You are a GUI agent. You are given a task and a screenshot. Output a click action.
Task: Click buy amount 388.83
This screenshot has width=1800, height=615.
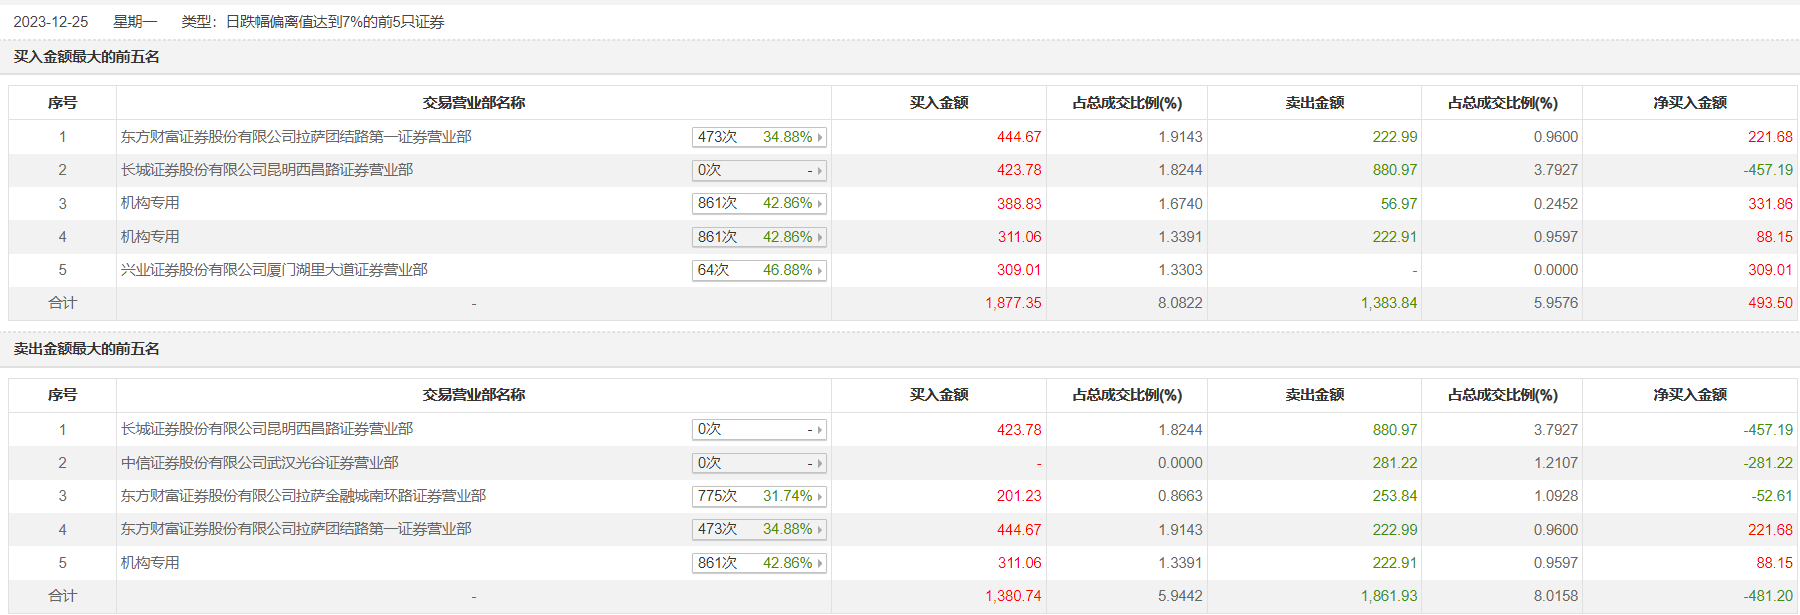click(1019, 204)
